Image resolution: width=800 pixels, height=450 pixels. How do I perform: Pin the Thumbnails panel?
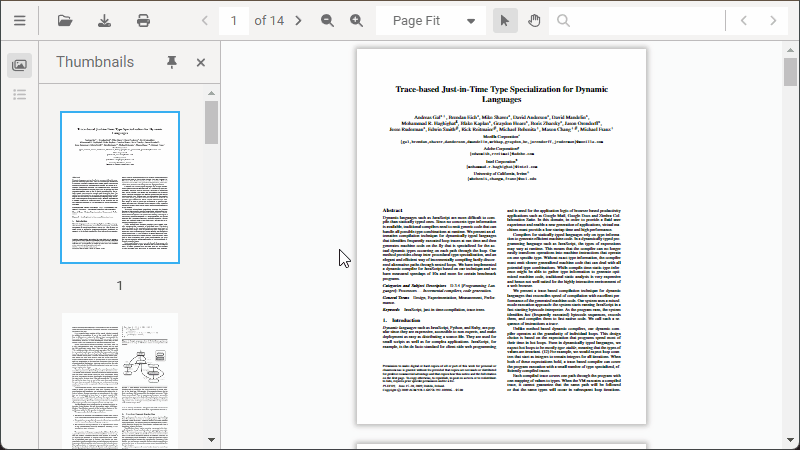tap(171, 62)
